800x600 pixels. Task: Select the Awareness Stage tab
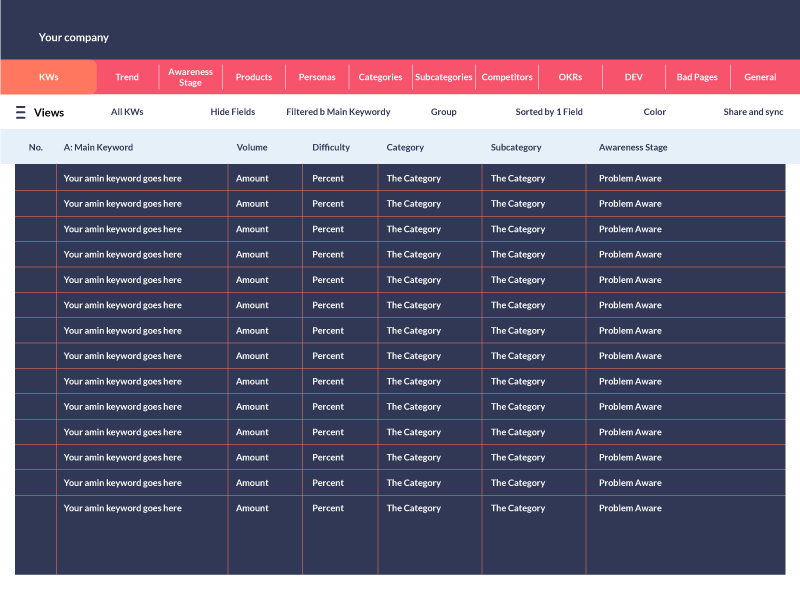pos(190,77)
